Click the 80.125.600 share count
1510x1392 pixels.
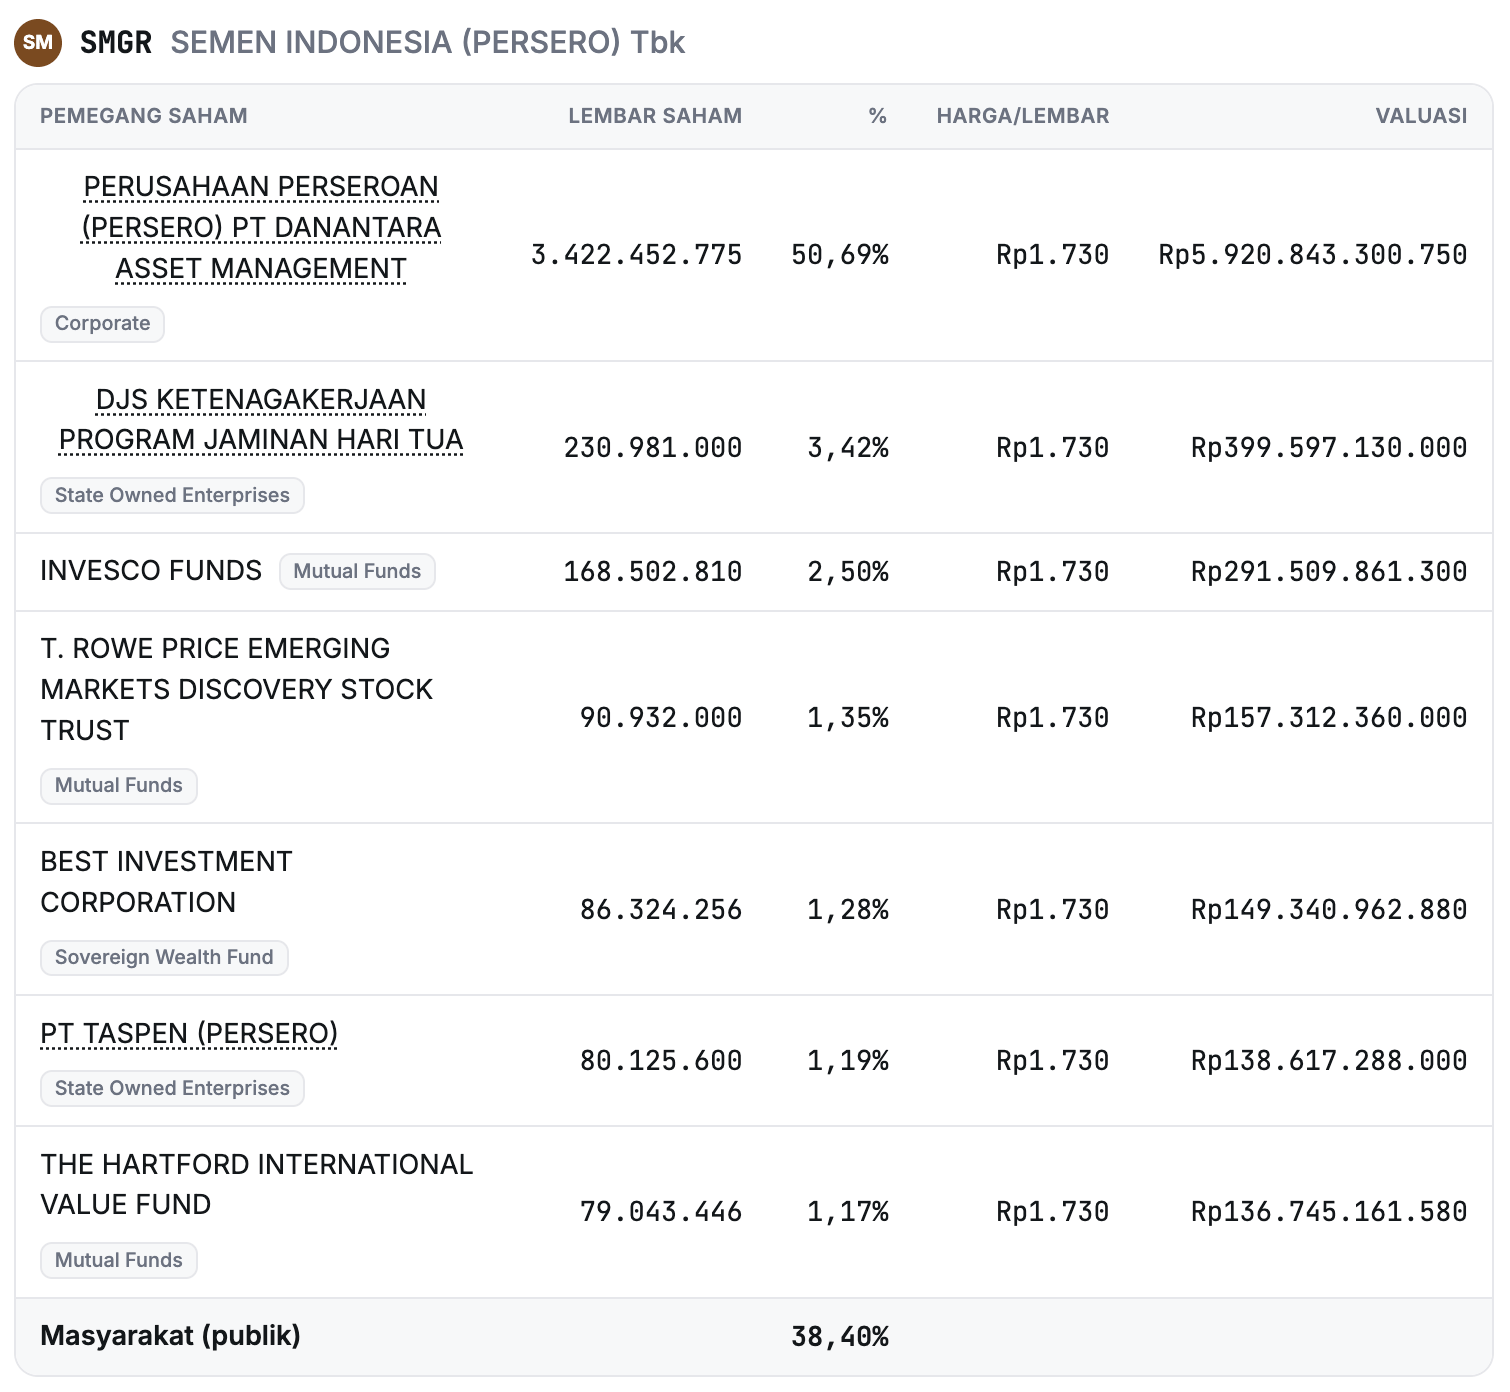[x=661, y=1060]
